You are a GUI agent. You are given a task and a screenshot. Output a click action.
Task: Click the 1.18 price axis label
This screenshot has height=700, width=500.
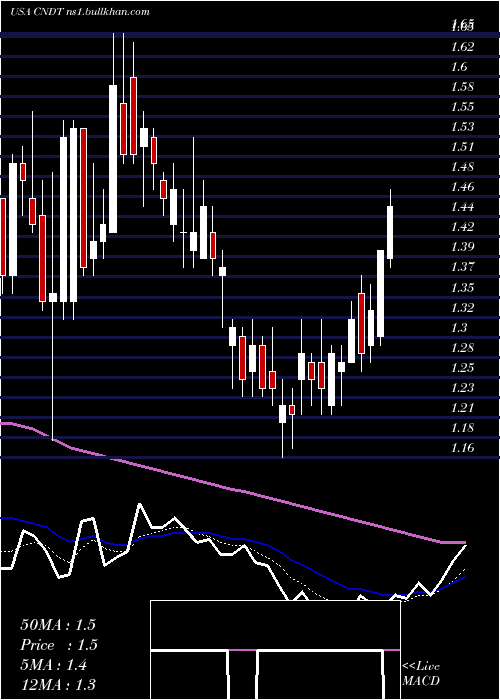(462, 428)
